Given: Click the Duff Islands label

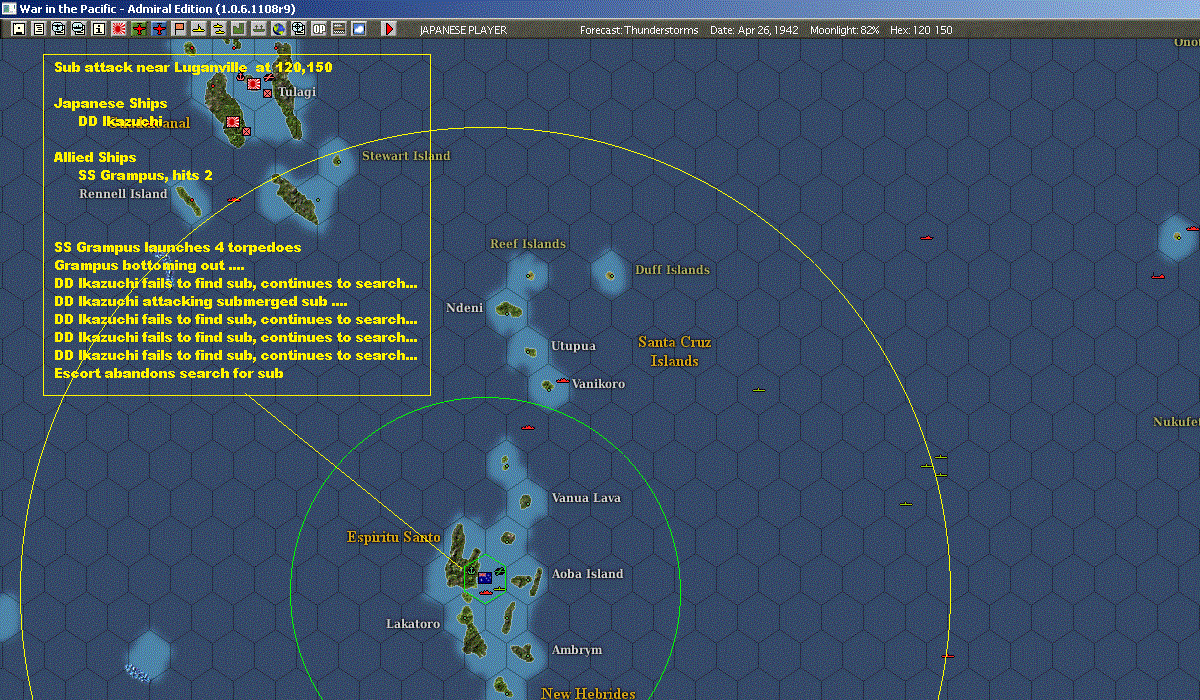Looking at the screenshot, I should [672, 270].
